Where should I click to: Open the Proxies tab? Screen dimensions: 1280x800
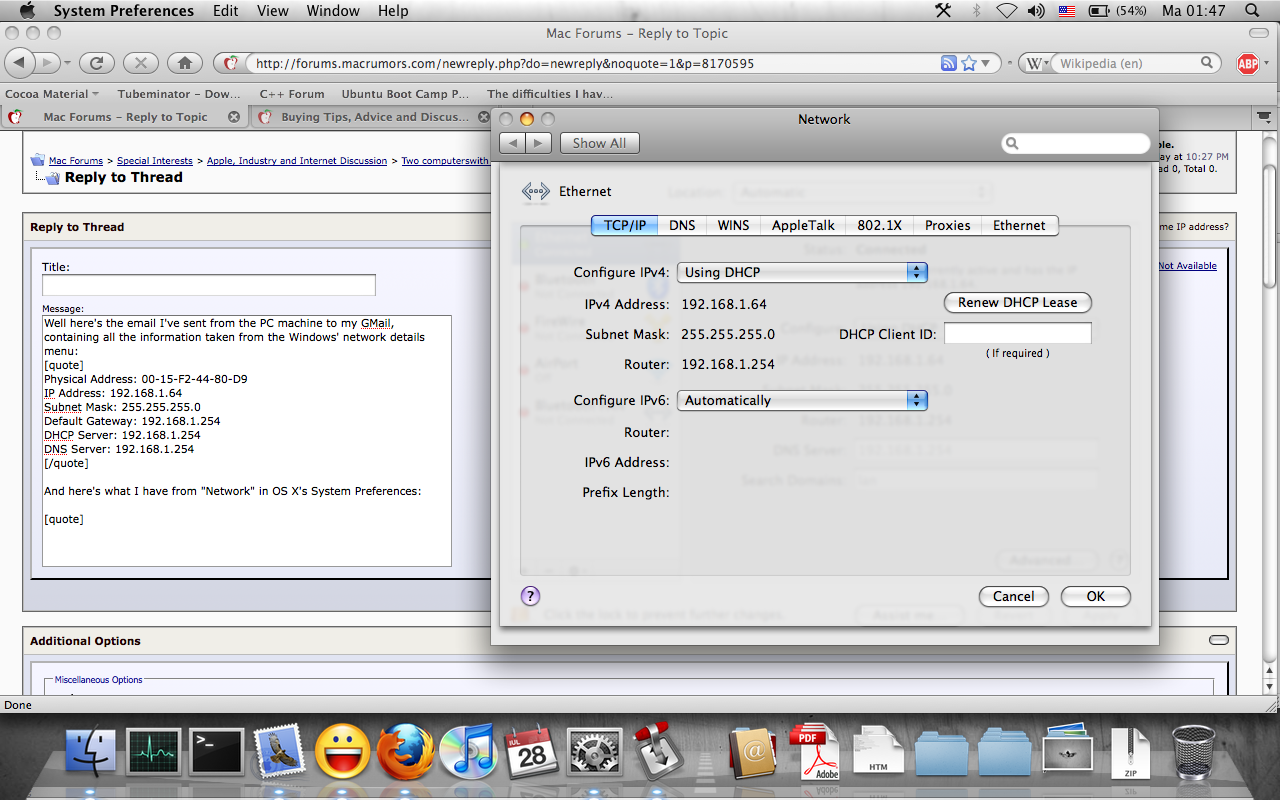(947, 225)
